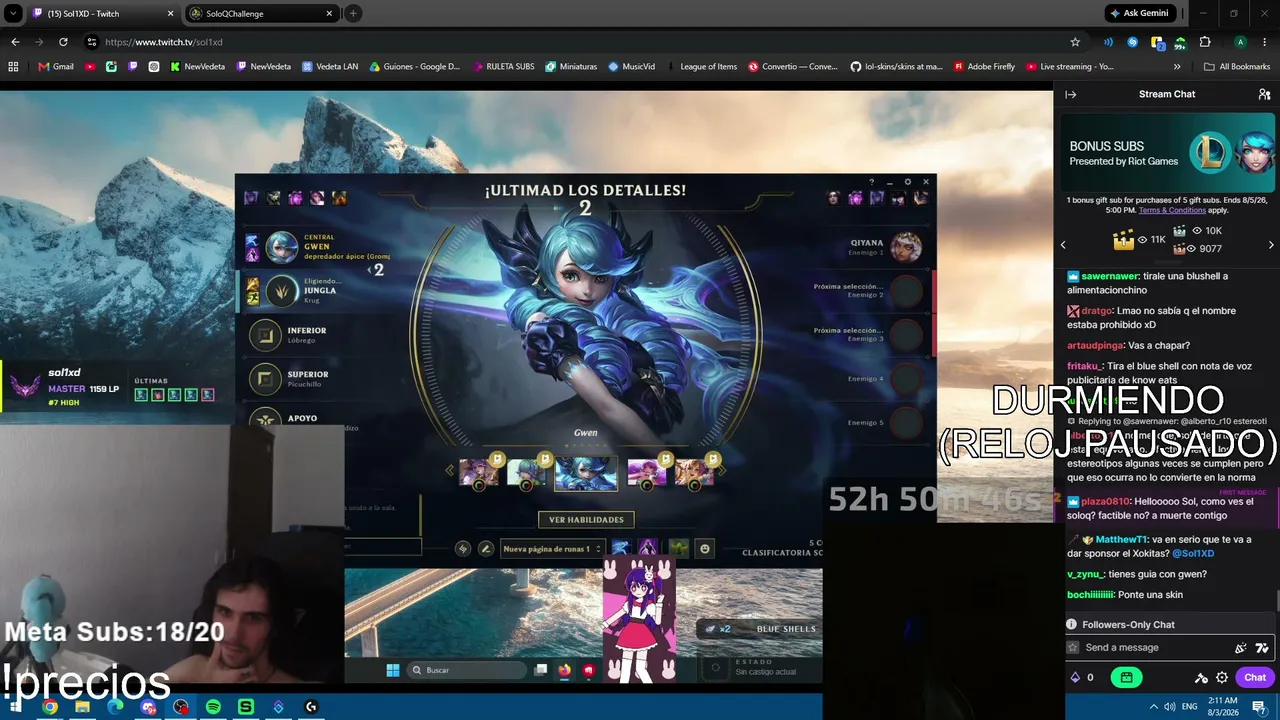Click the rune quick-setup icon beside pencil

(463, 548)
